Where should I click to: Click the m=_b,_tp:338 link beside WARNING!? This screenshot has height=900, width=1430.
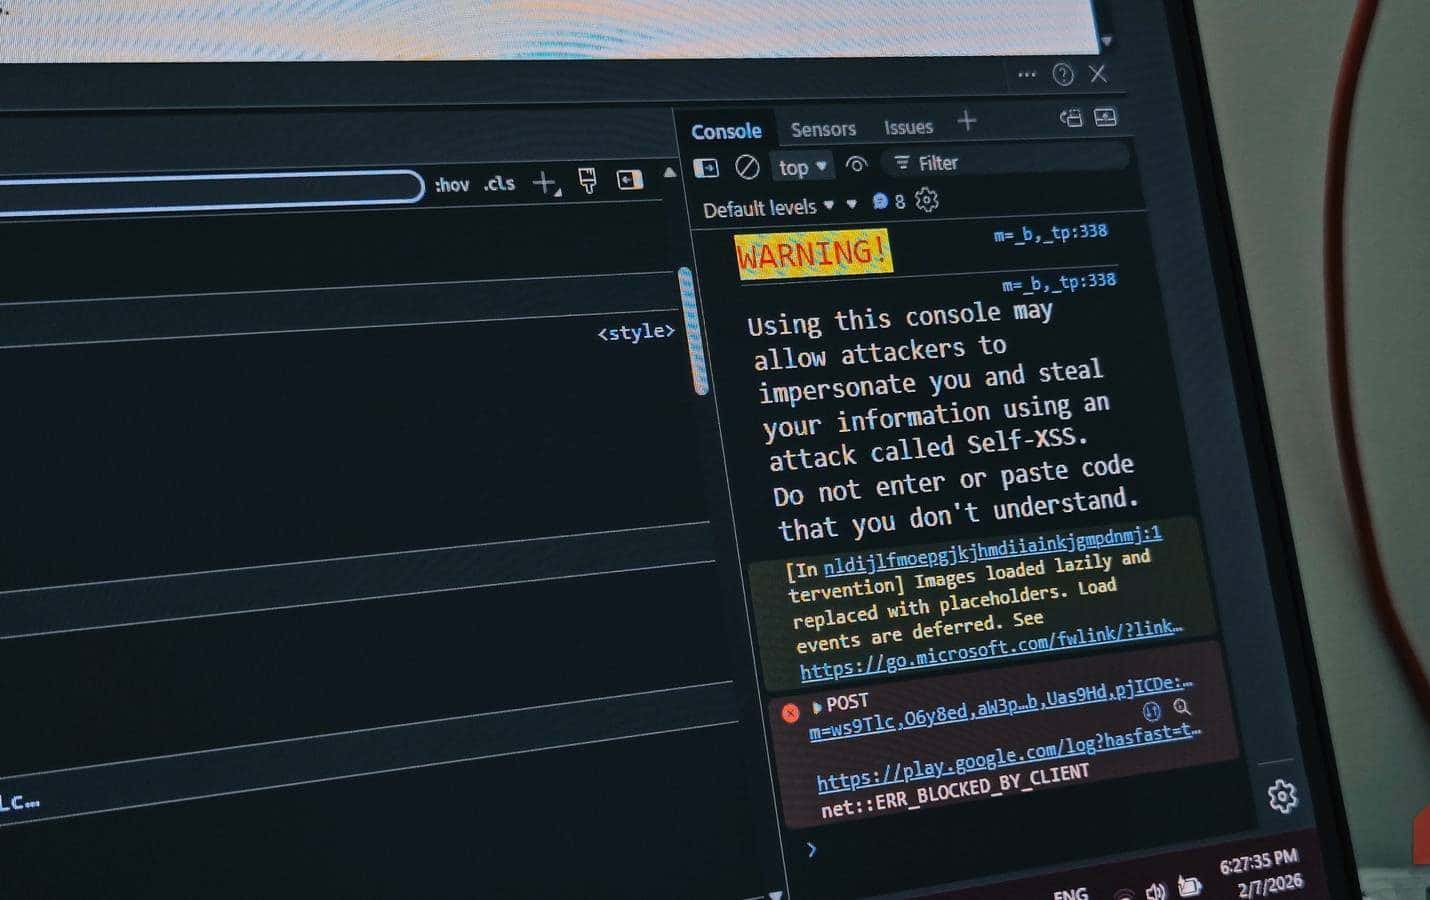[1050, 233]
